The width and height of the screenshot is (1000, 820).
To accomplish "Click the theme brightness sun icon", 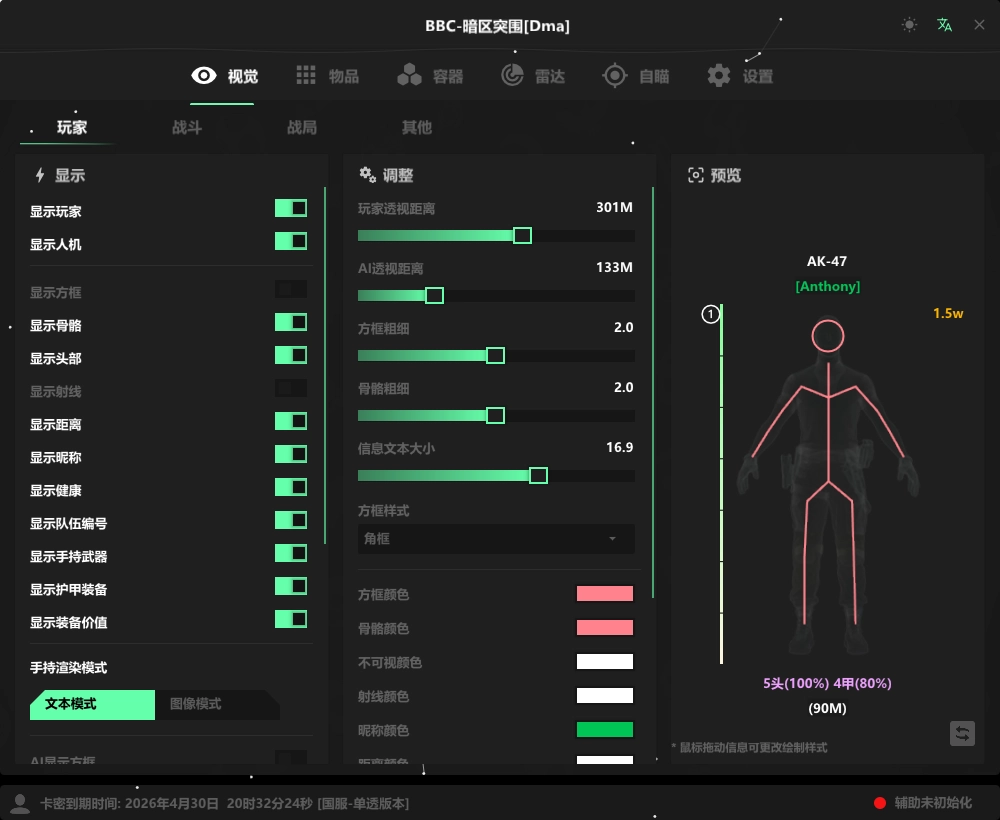I will tap(909, 25).
